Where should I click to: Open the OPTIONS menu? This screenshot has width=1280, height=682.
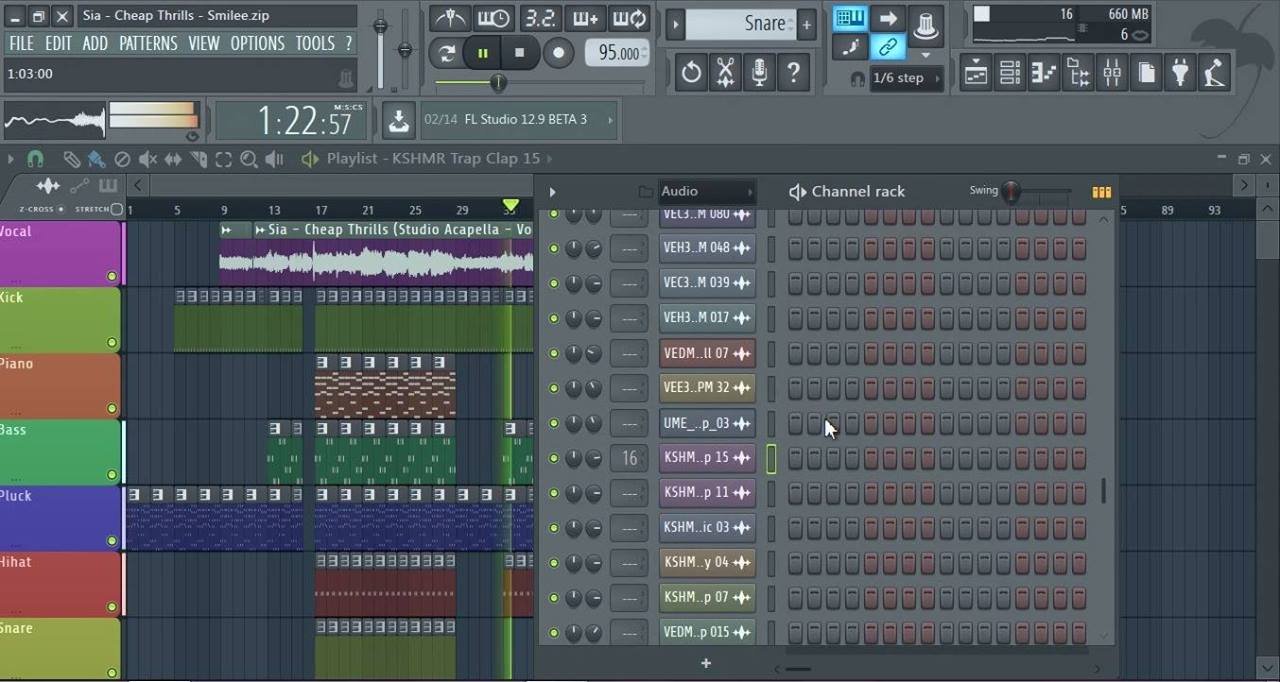coord(258,43)
